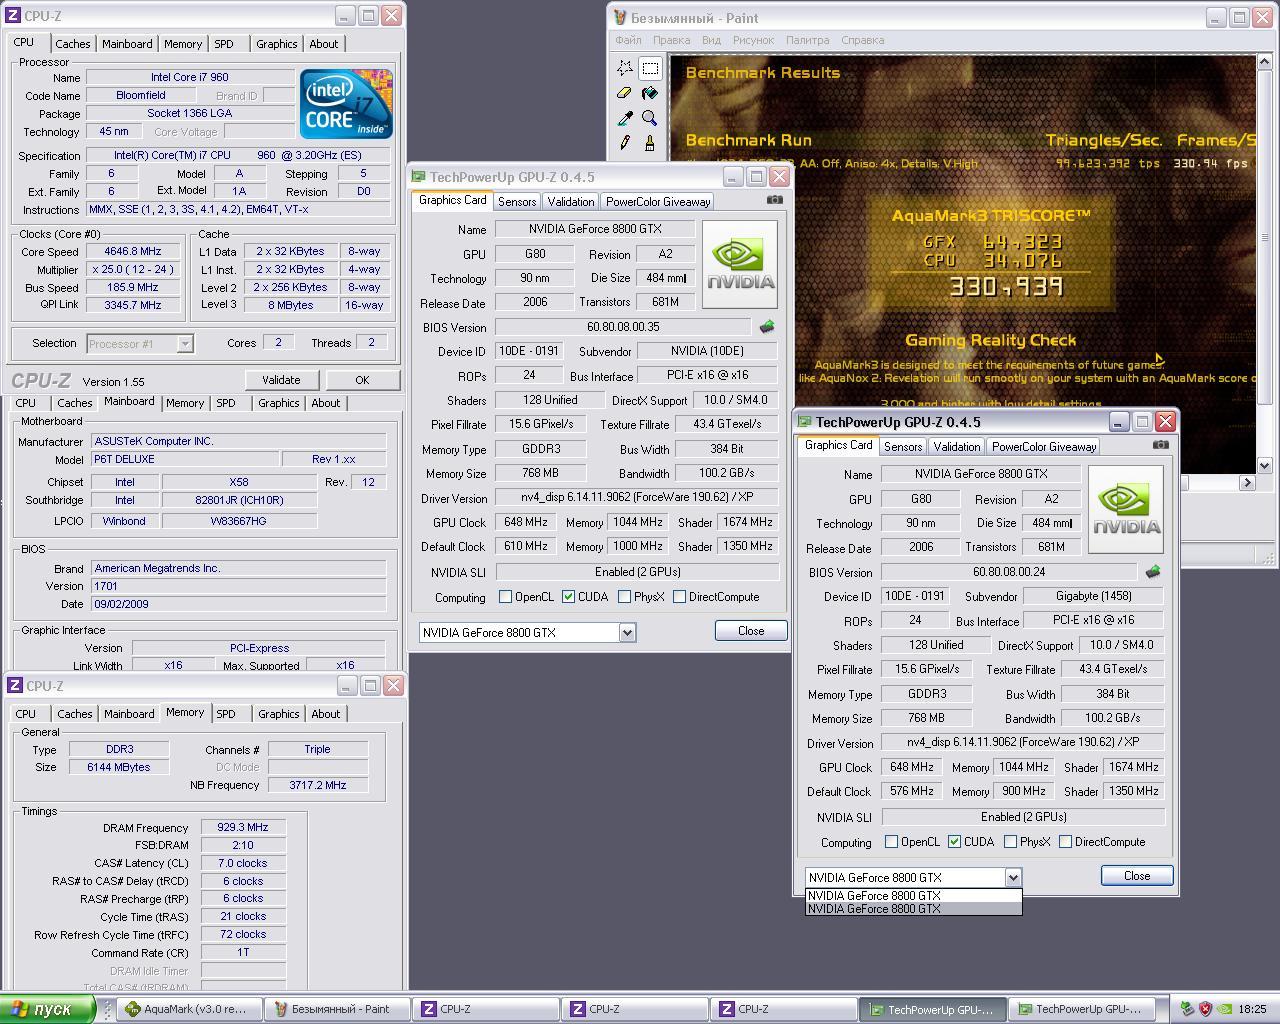Click the Validate button in CPU-Z
The height and width of the screenshot is (1024, 1280).
pyautogui.click(x=281, y=380)
